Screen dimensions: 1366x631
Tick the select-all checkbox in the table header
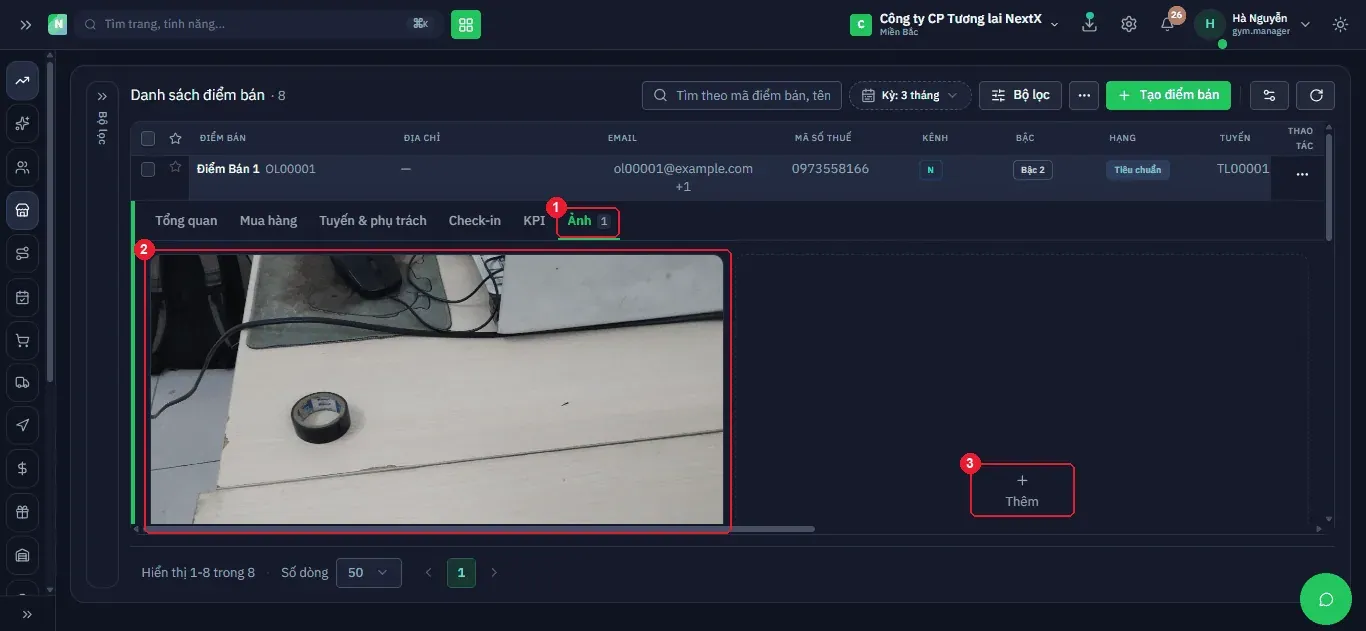coord(148,138)
